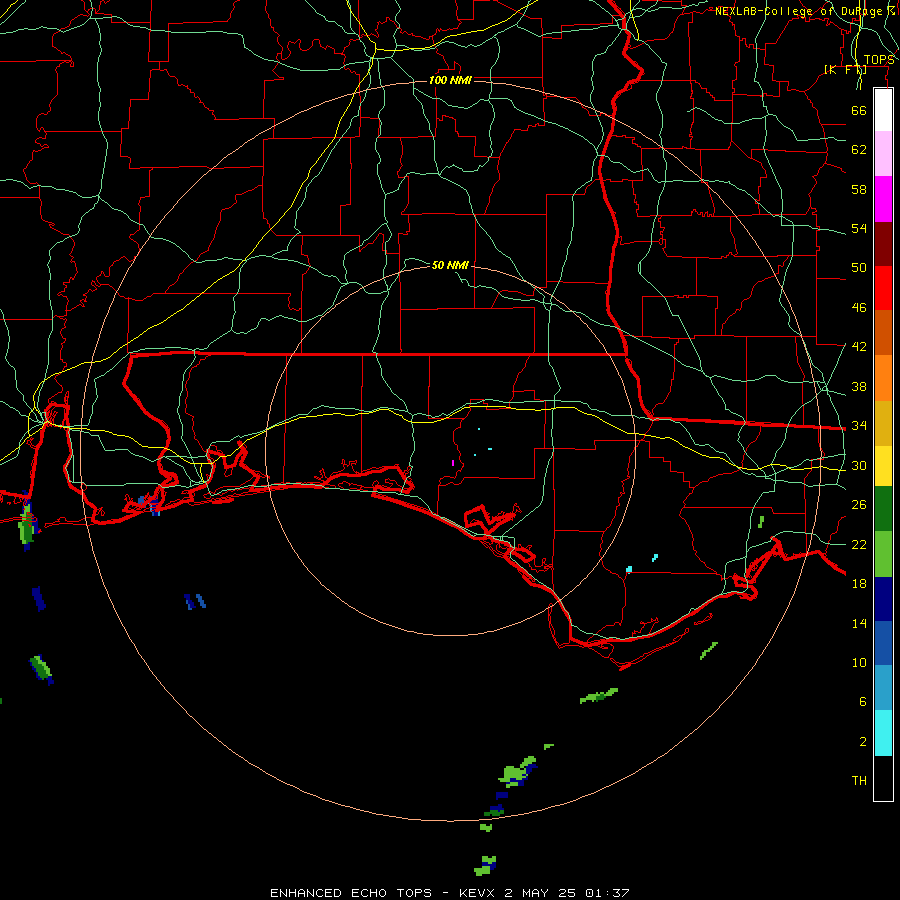Click the legend value '26'
This screenshot has height=900, width=900.
click(x=859, y=505)
